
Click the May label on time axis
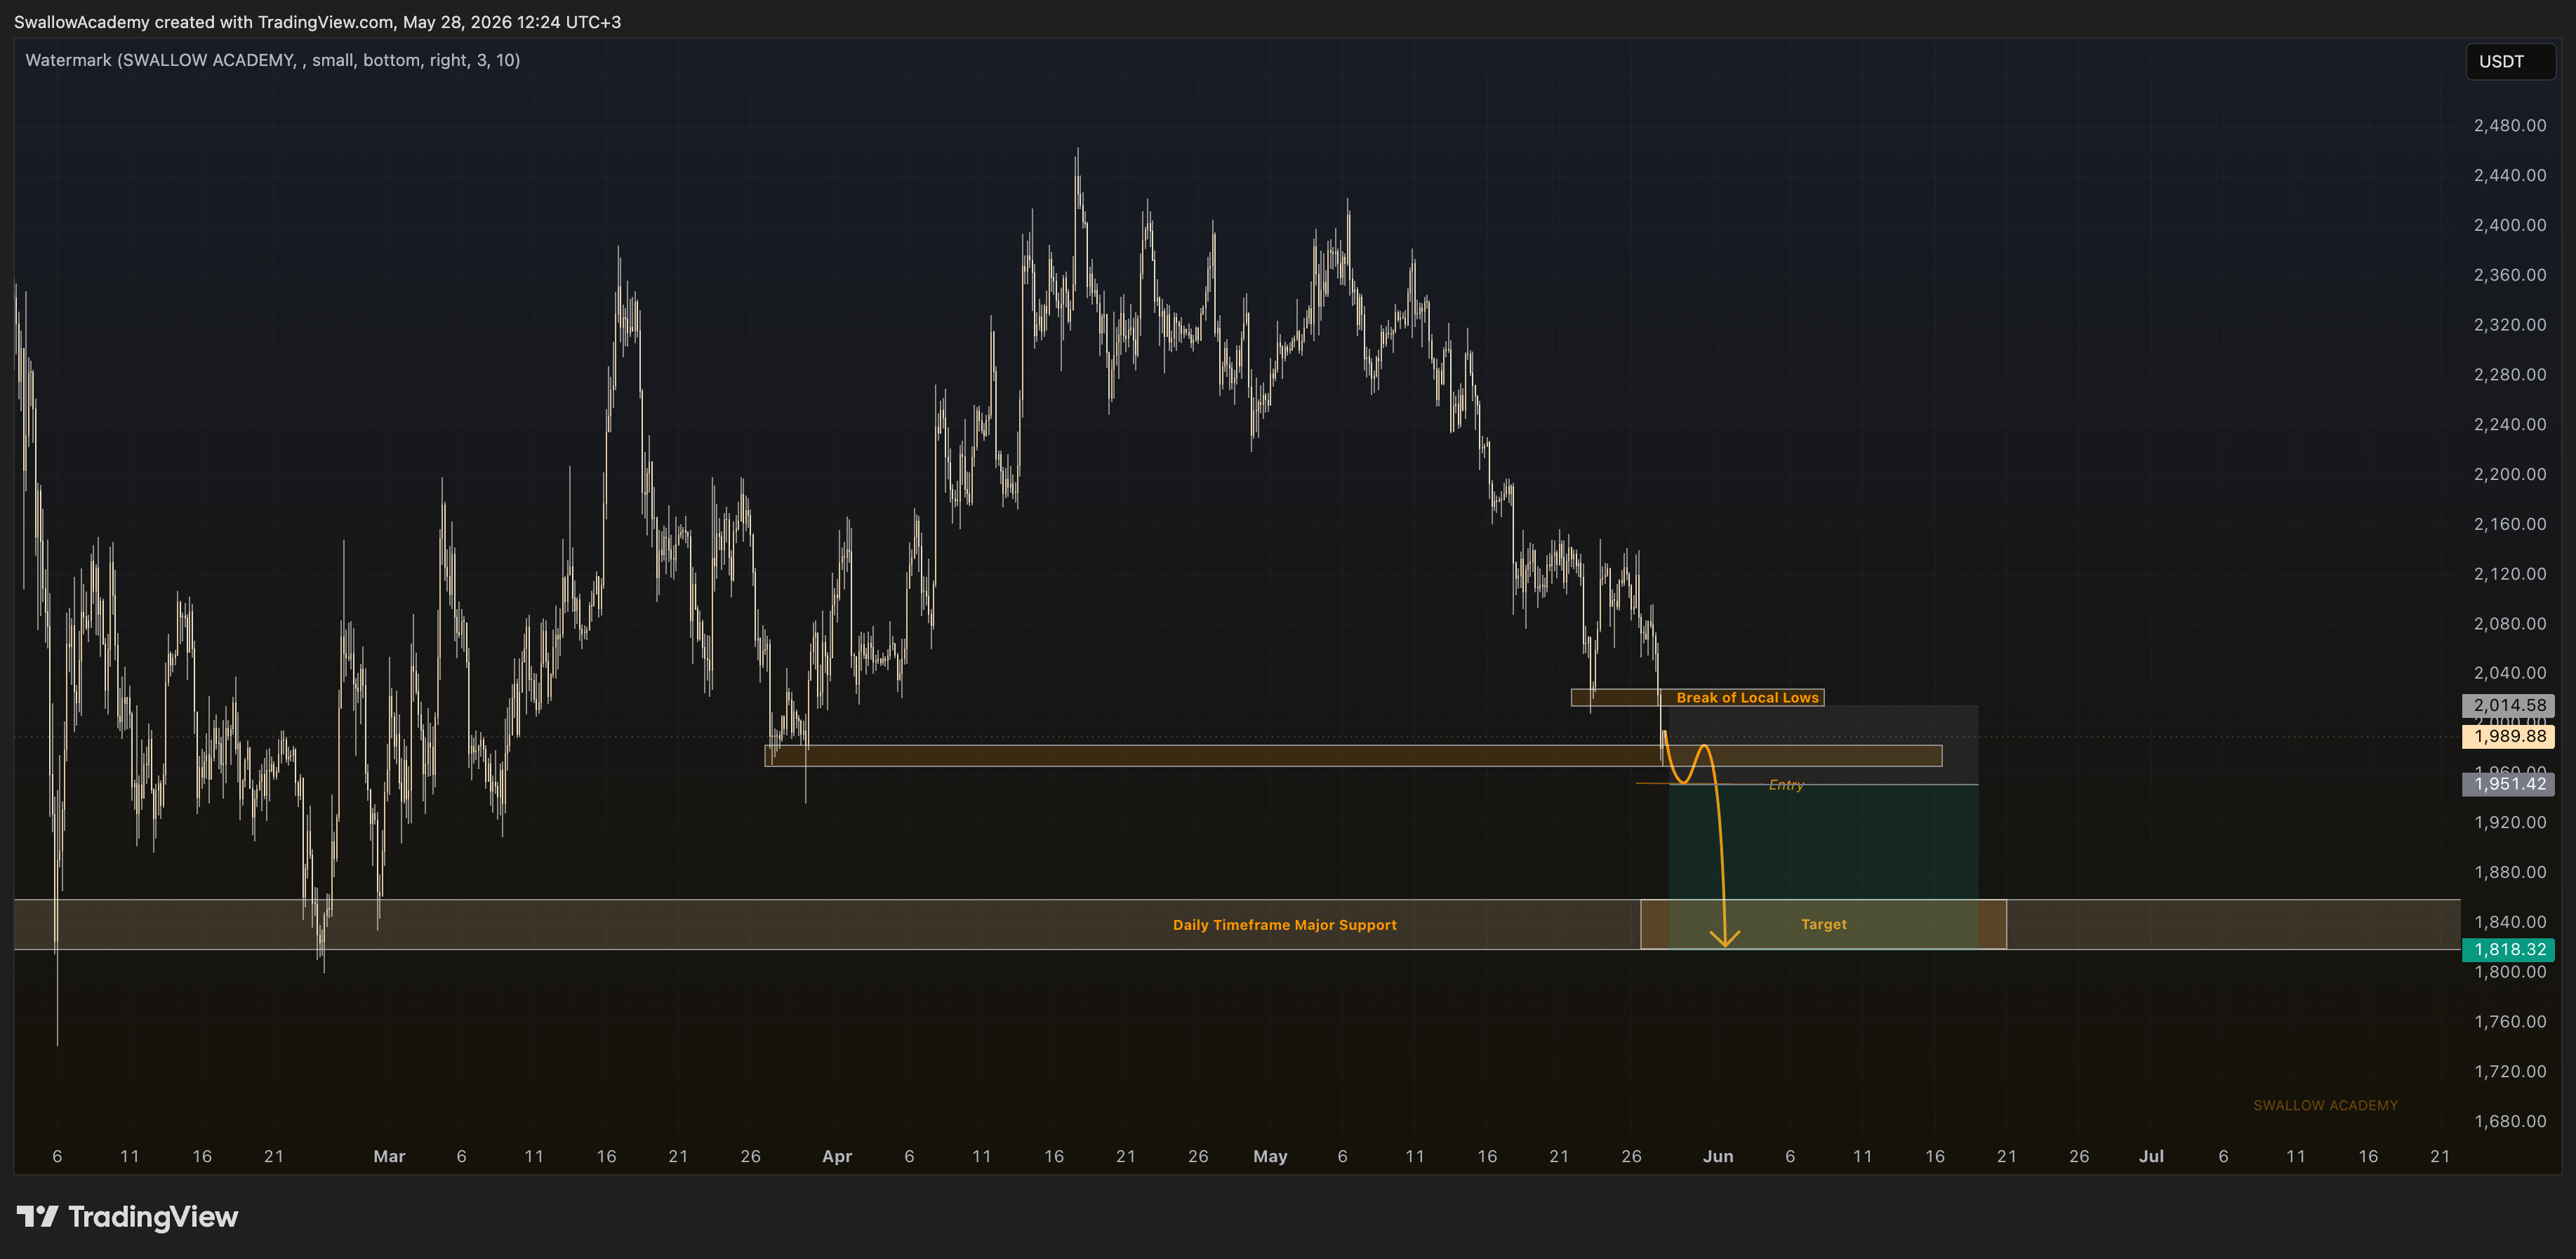pyautogui.click(x=1270, y=1156)
